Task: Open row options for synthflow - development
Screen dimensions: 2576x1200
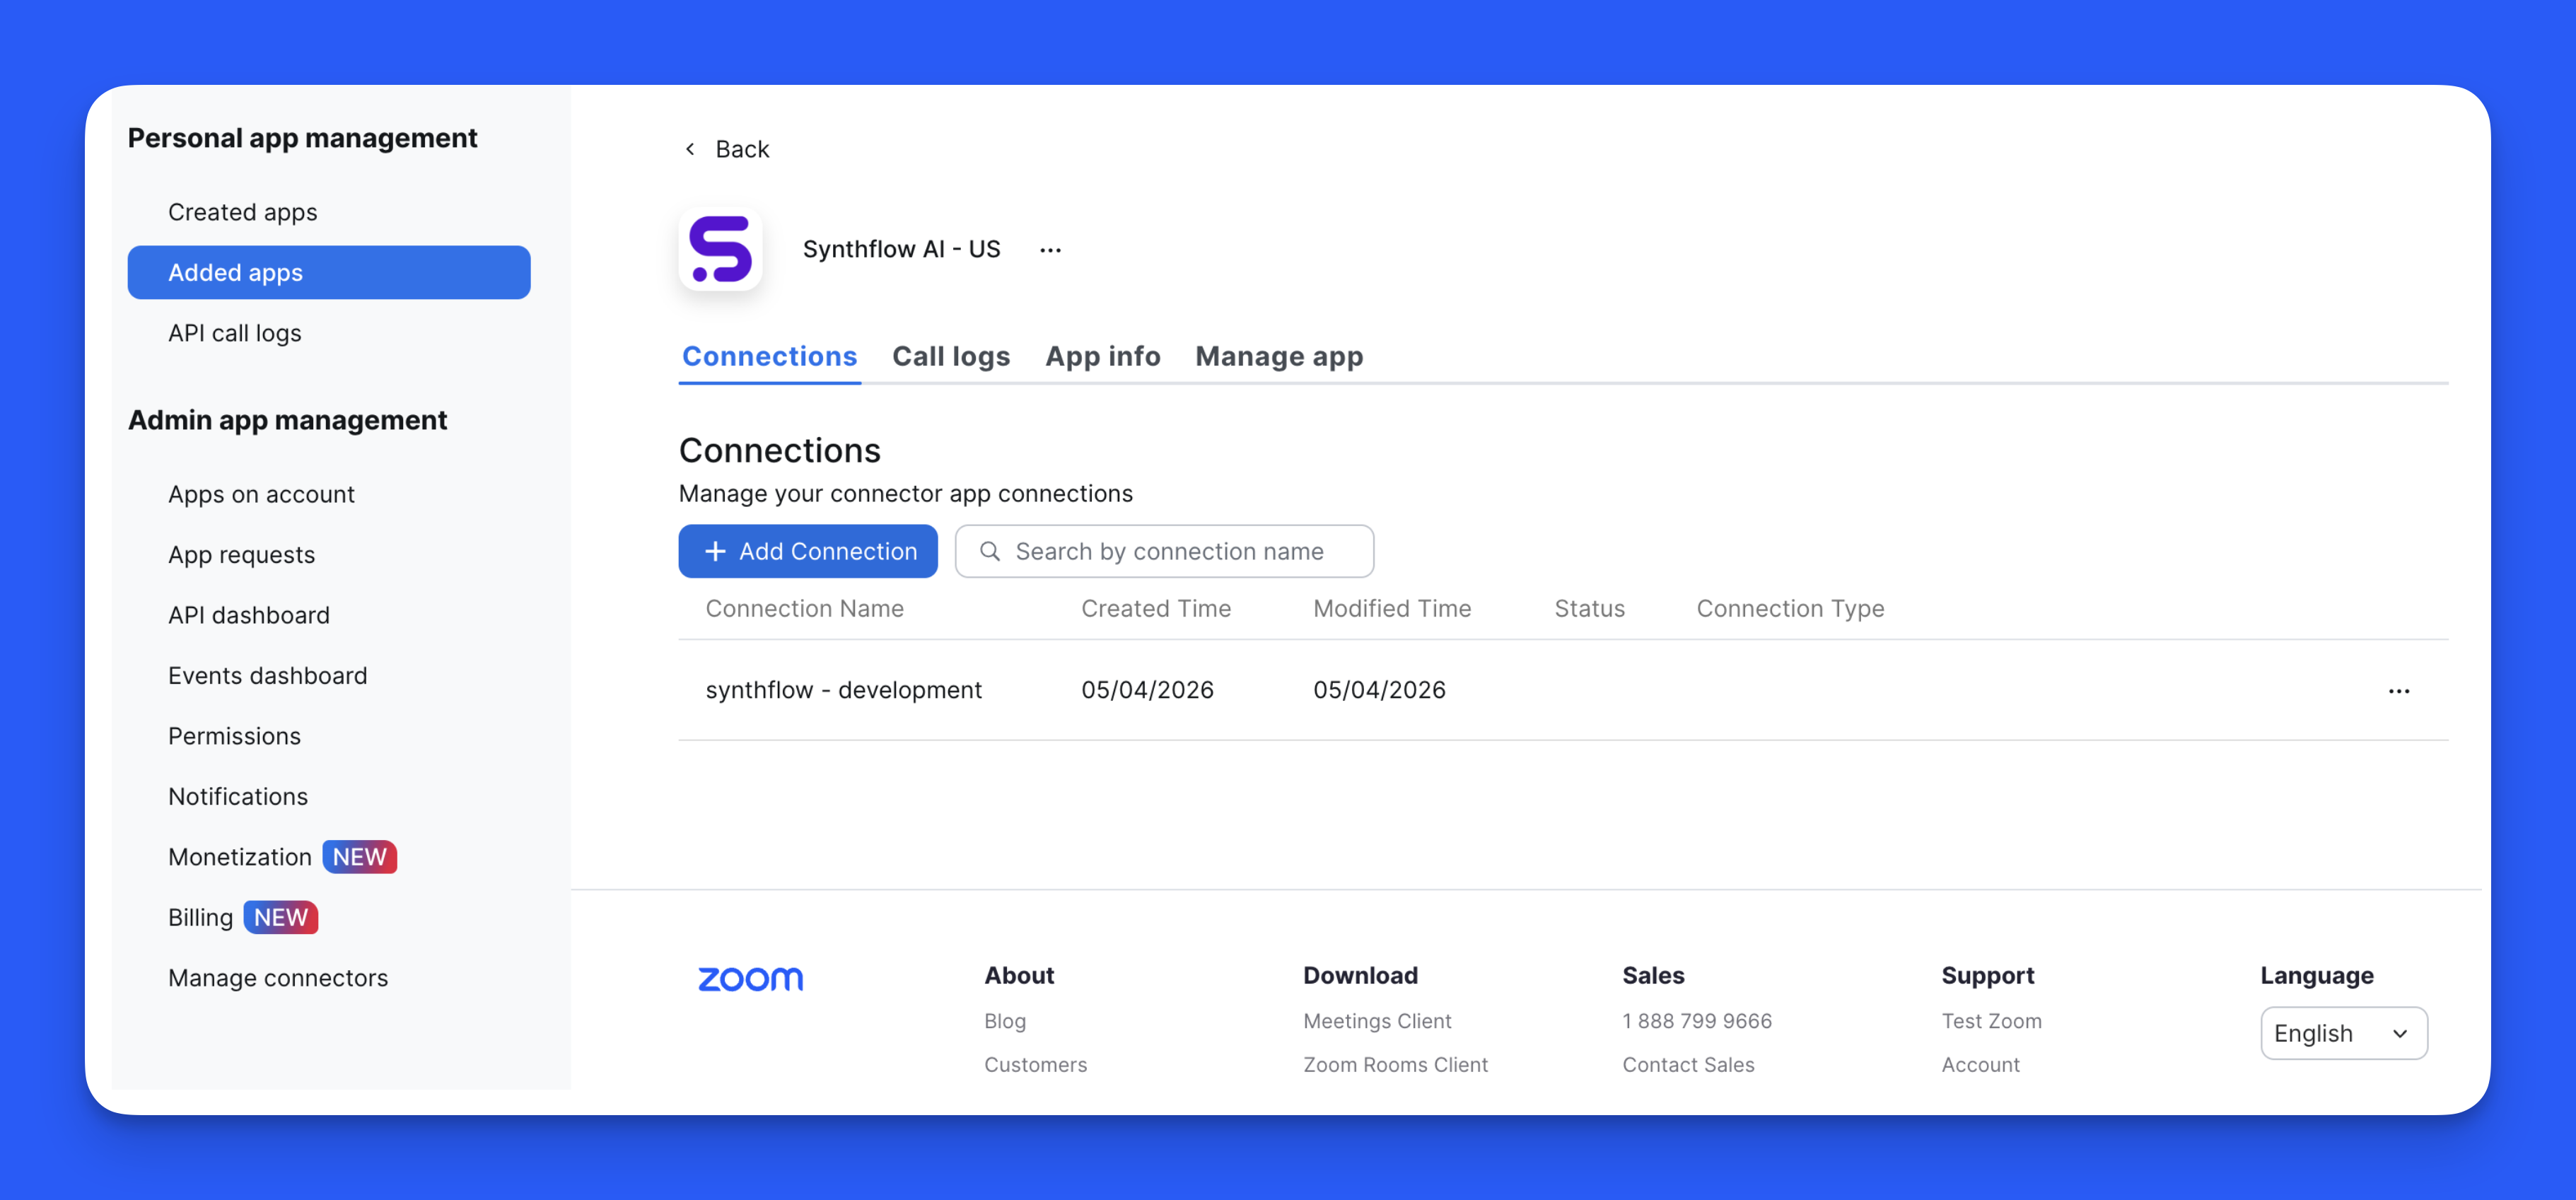Action: pos(2399,691)
